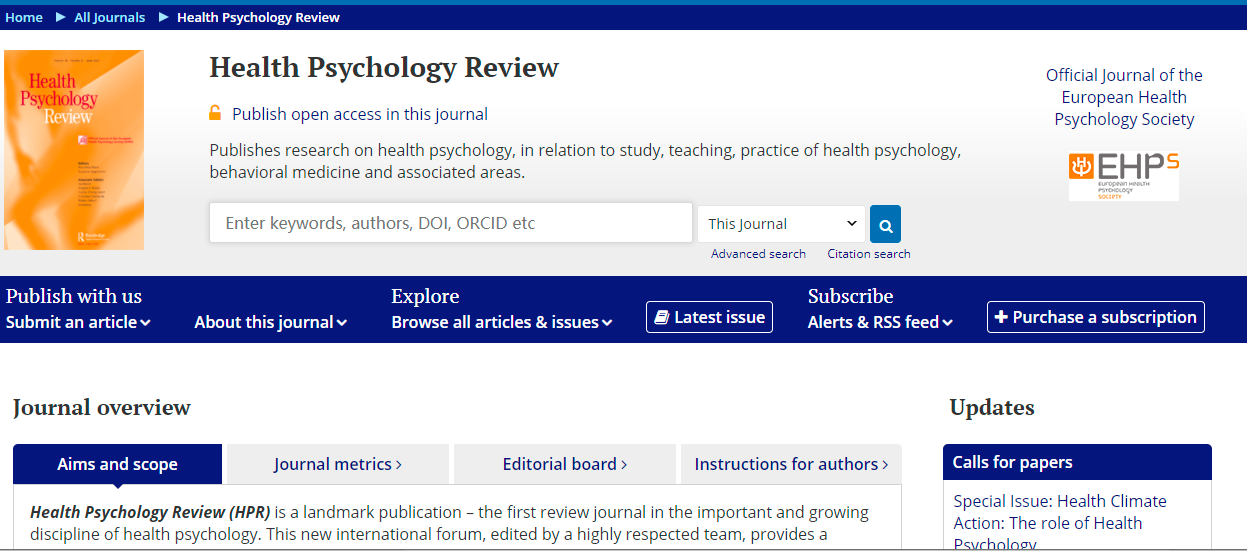Click Purchase a subscription button

pyautogui.click(x=1095, y=317)
